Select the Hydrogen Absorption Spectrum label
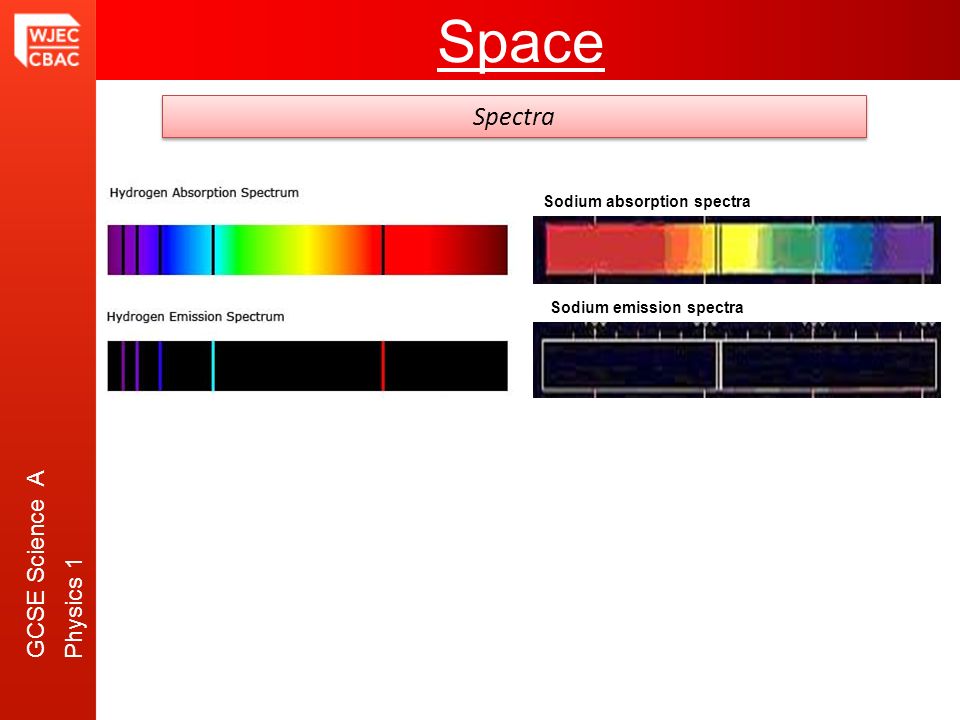 pos(204,192)
